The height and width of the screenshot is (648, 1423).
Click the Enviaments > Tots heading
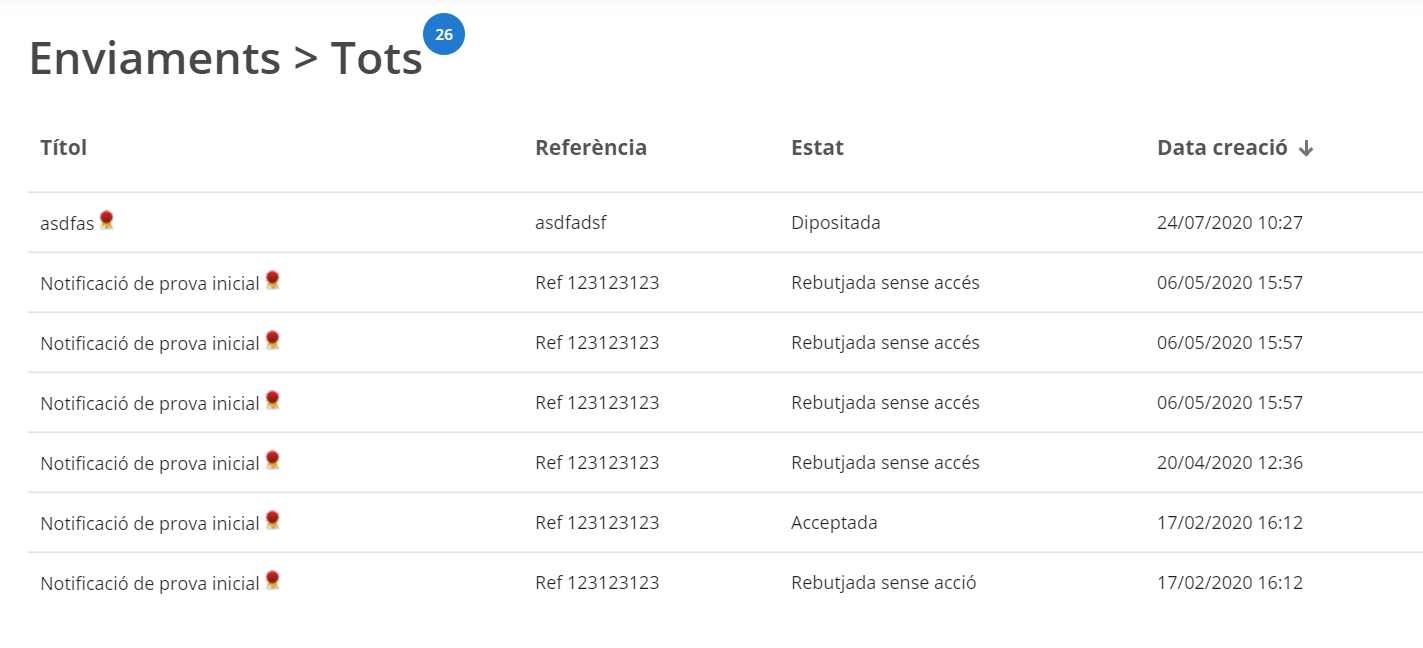click(226, 58)
